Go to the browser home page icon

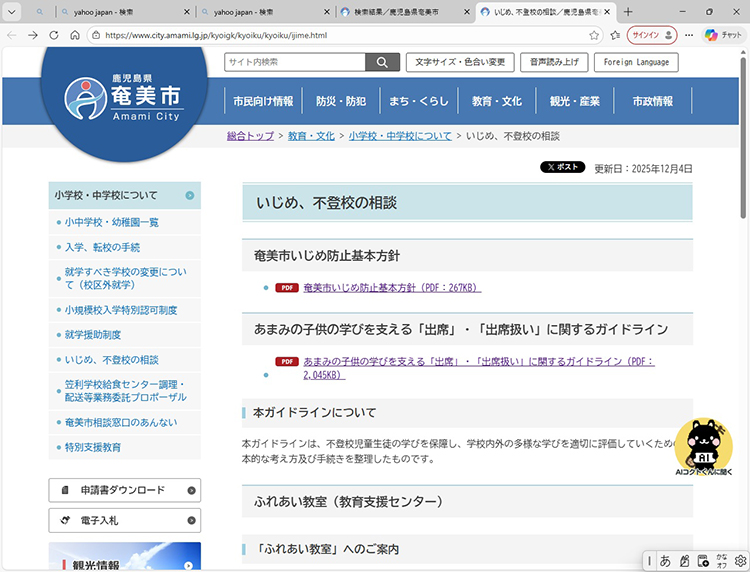75,35
